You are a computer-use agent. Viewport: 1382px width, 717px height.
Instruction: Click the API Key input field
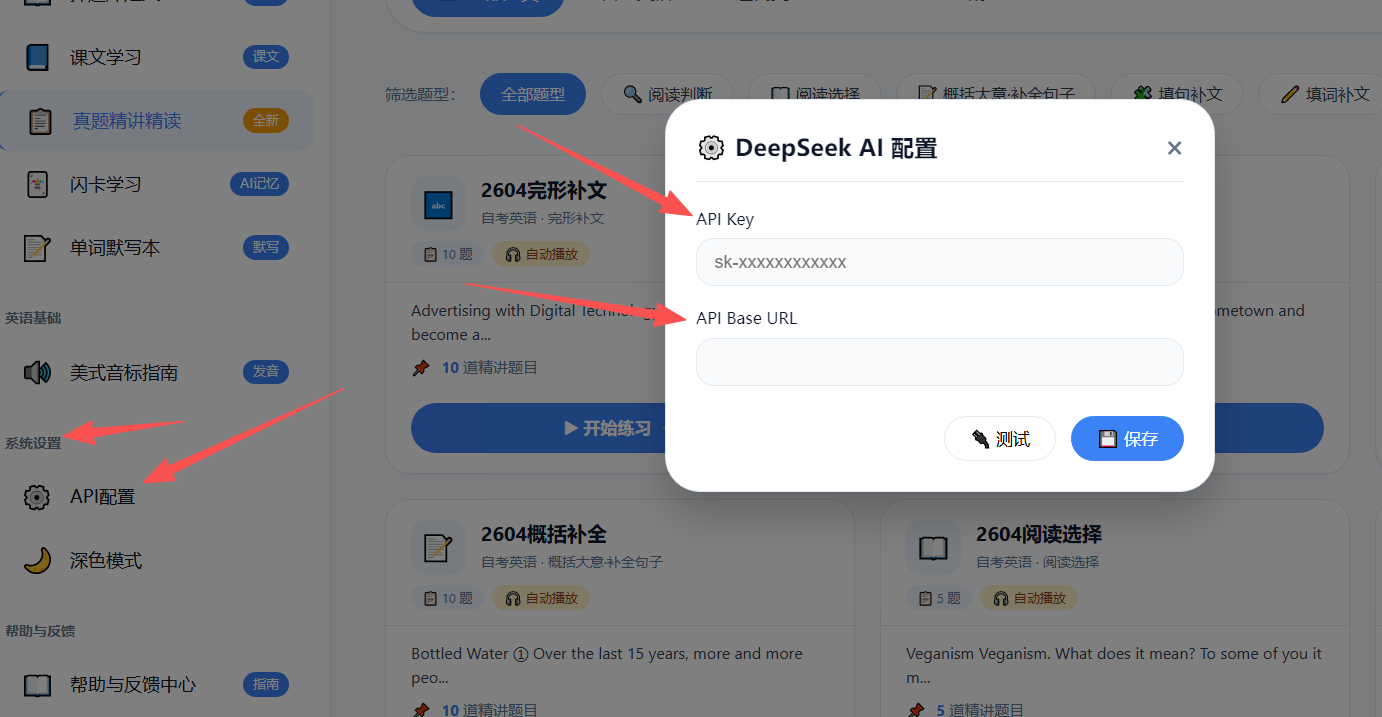pyautogui.click(x=939, y=262)
